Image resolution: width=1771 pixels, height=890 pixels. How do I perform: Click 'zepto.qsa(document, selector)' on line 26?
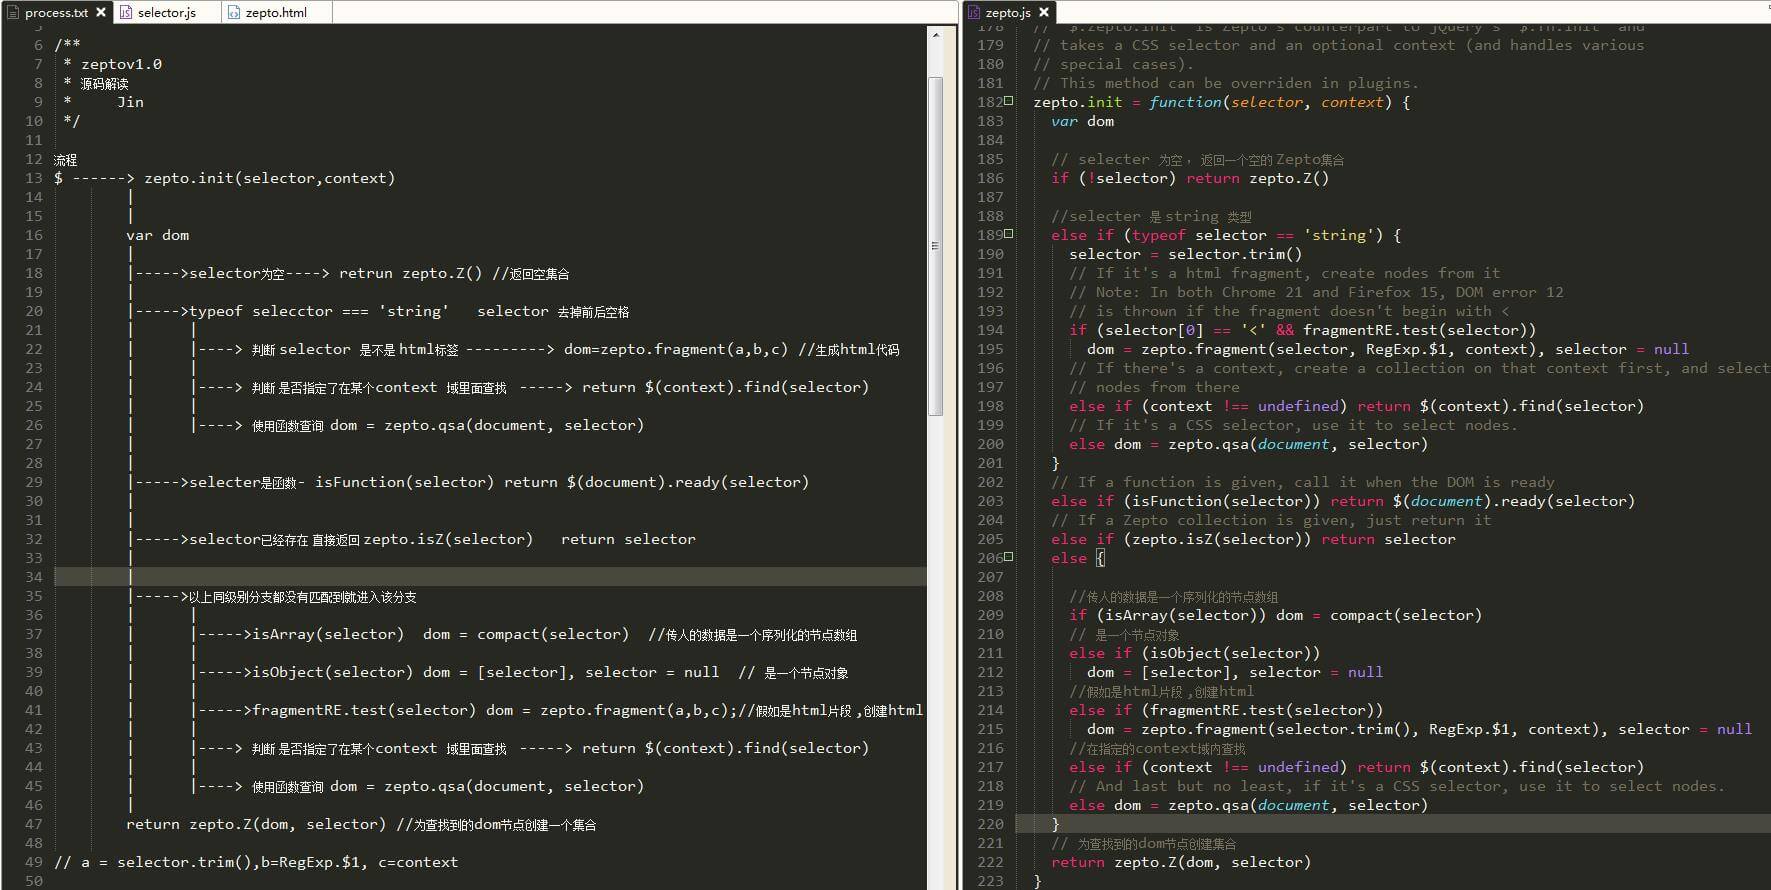(x=514, y=425)
